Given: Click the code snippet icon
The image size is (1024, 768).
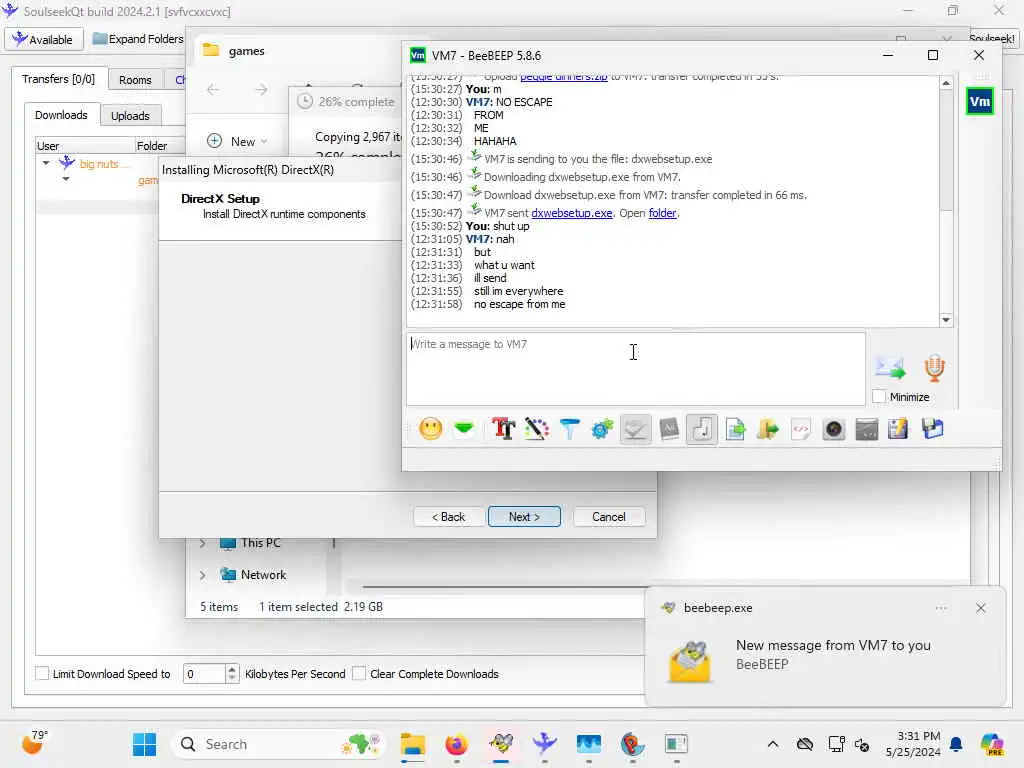Looking at the screenshot, I should coord(801,429).
